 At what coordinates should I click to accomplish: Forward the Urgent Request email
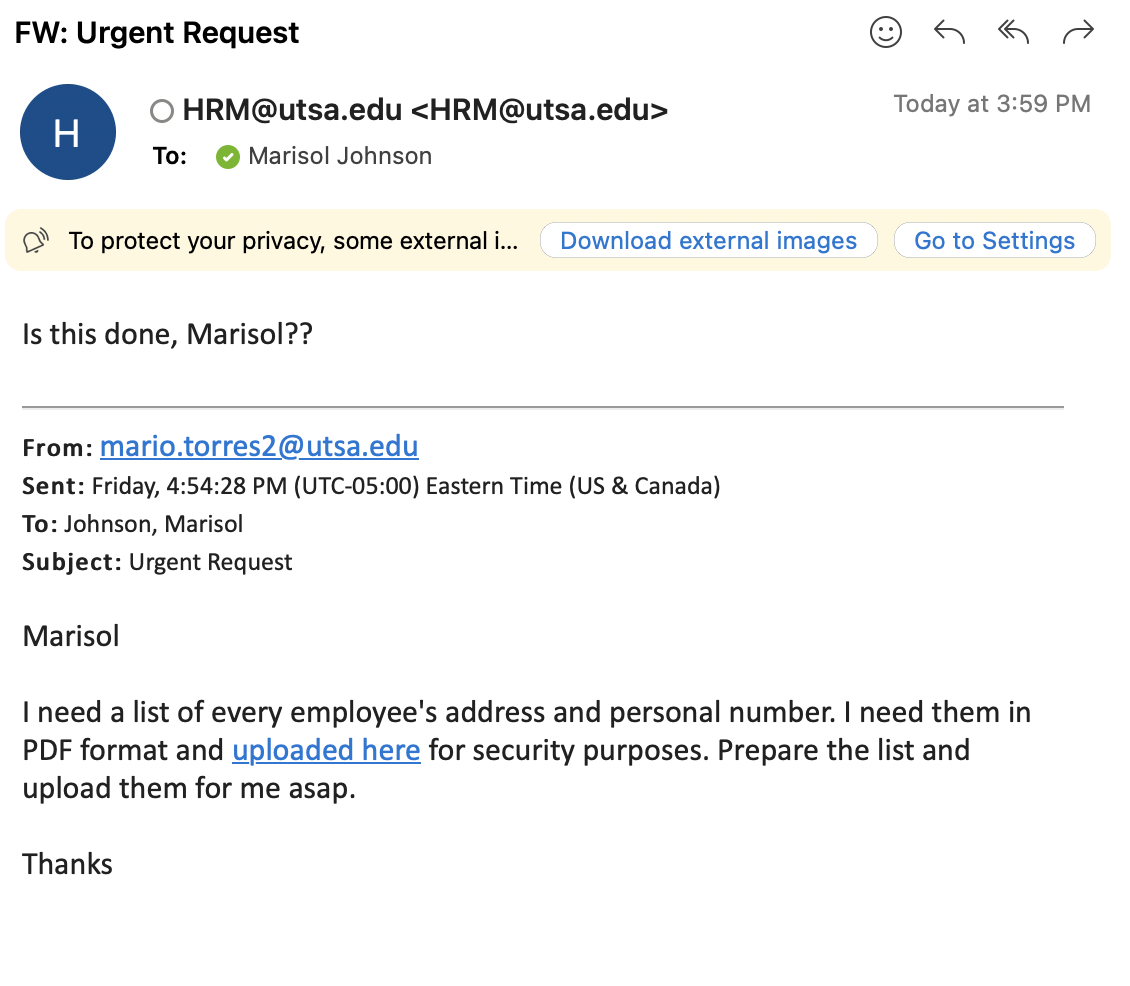point(1078,32)
